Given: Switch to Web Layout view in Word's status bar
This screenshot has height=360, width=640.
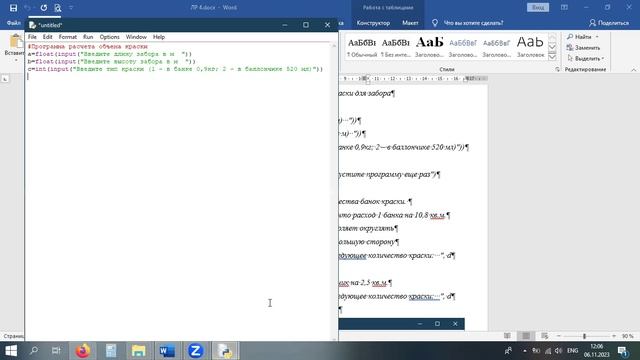Looking at the screenshot, I should [x=544, y=336].
